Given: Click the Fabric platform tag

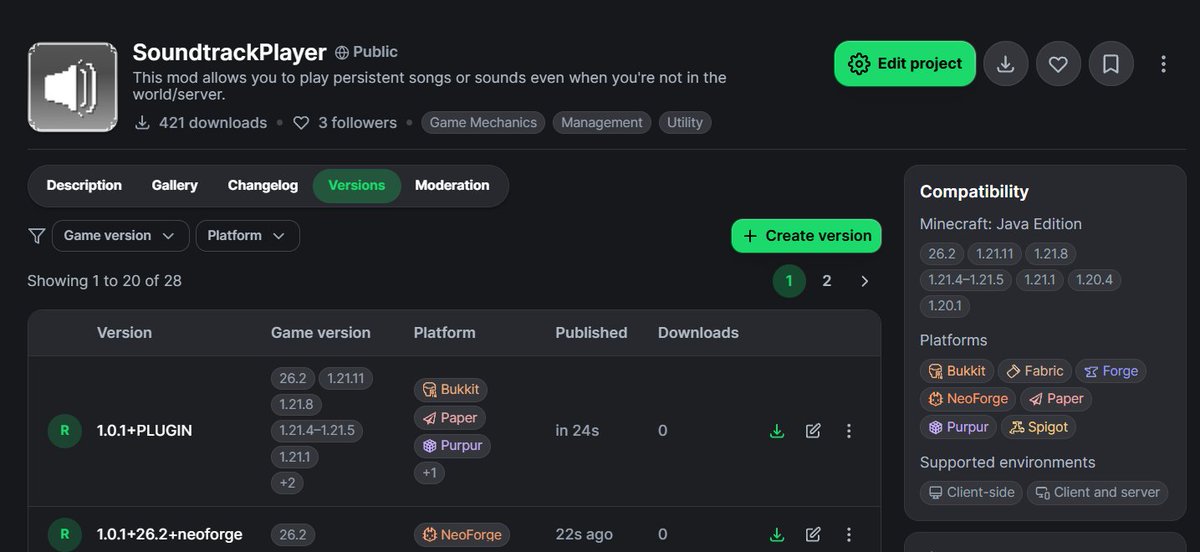Looking at the screenshot, I should tap(1035, 371).
